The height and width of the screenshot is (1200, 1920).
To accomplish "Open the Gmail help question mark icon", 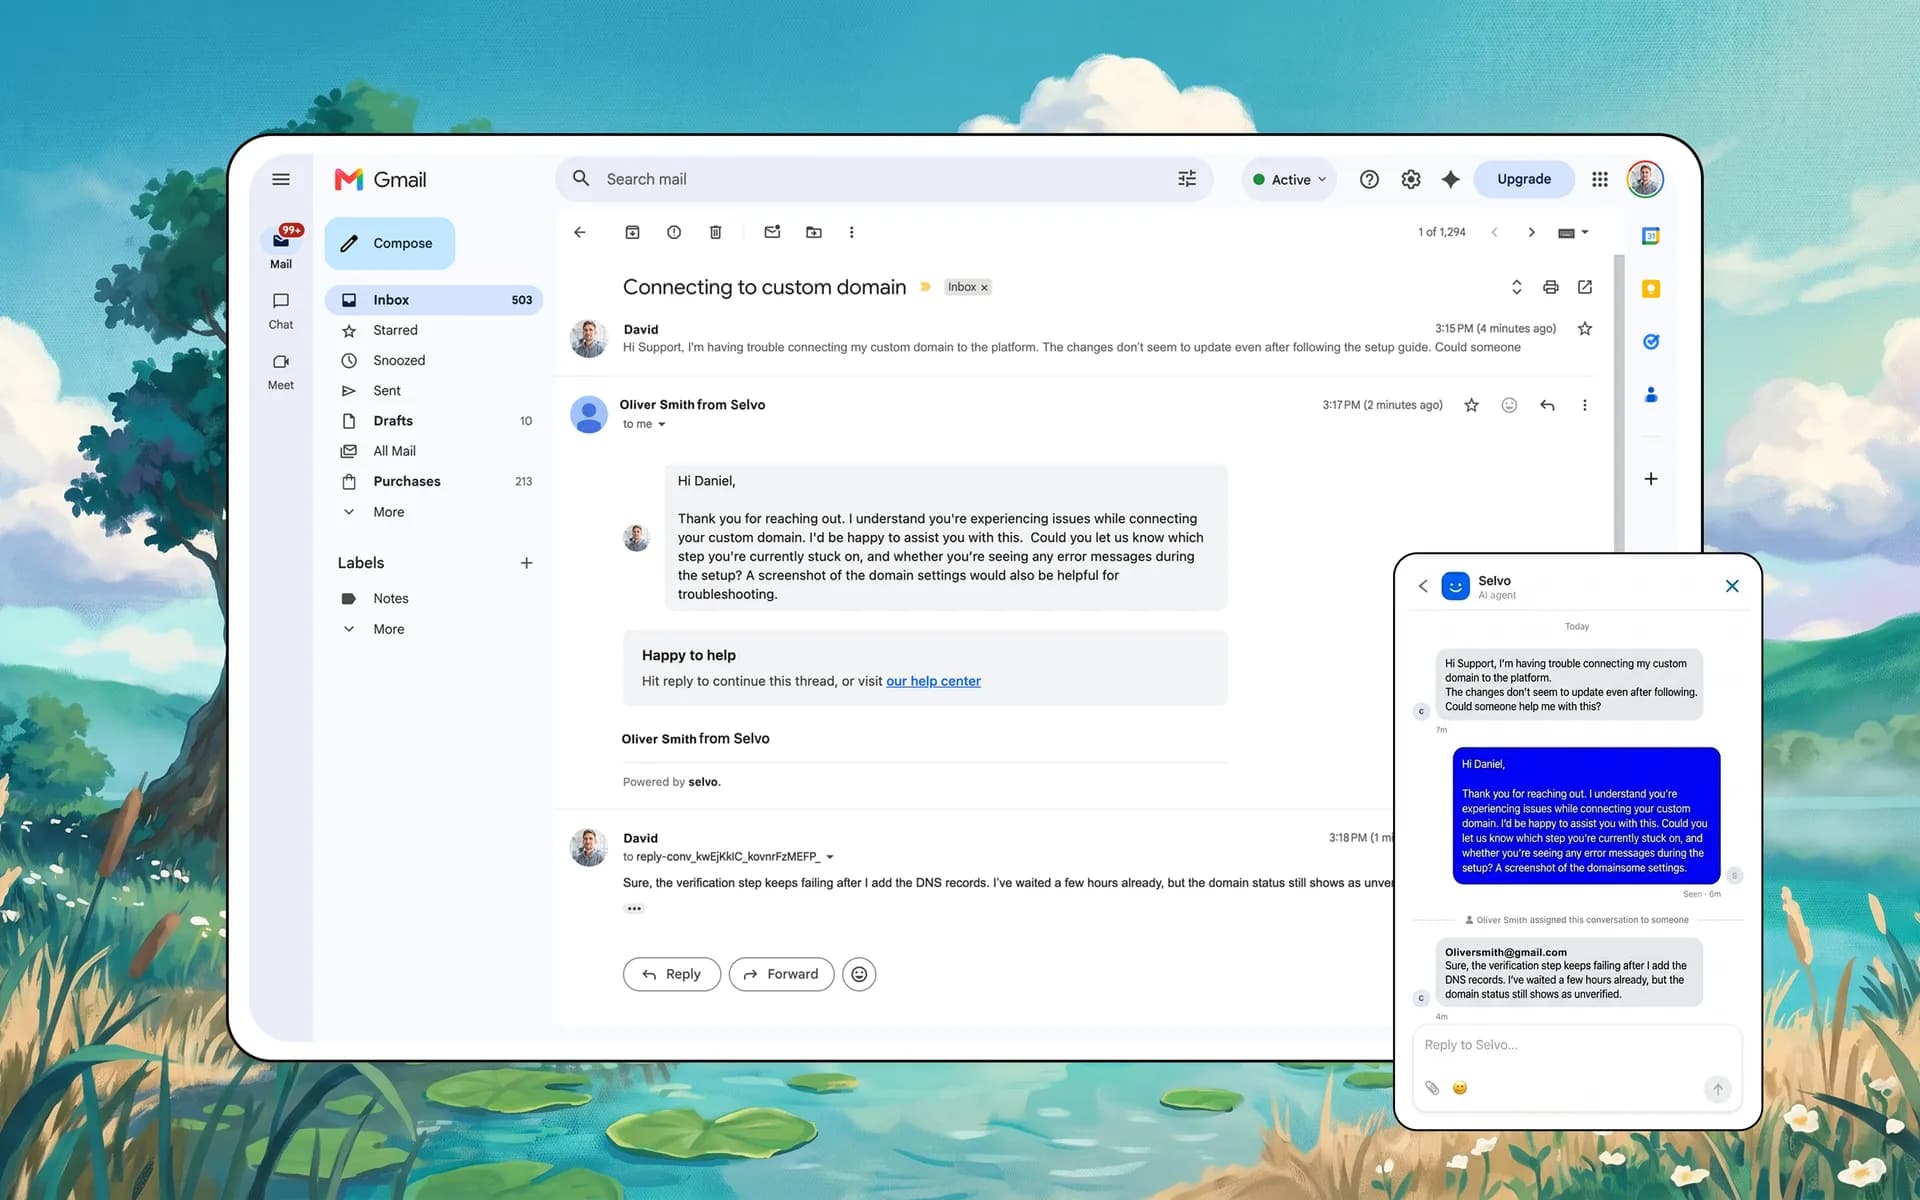I will [1369, 179].
